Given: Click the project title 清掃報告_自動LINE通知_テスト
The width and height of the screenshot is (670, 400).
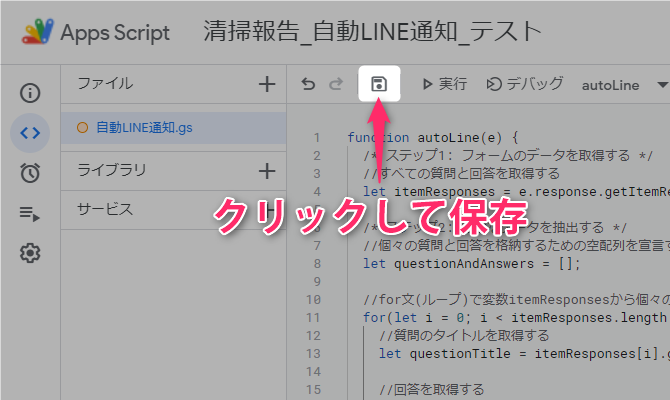Looking at the screenshot, I should pyautogui.click(x=372, y=32).
